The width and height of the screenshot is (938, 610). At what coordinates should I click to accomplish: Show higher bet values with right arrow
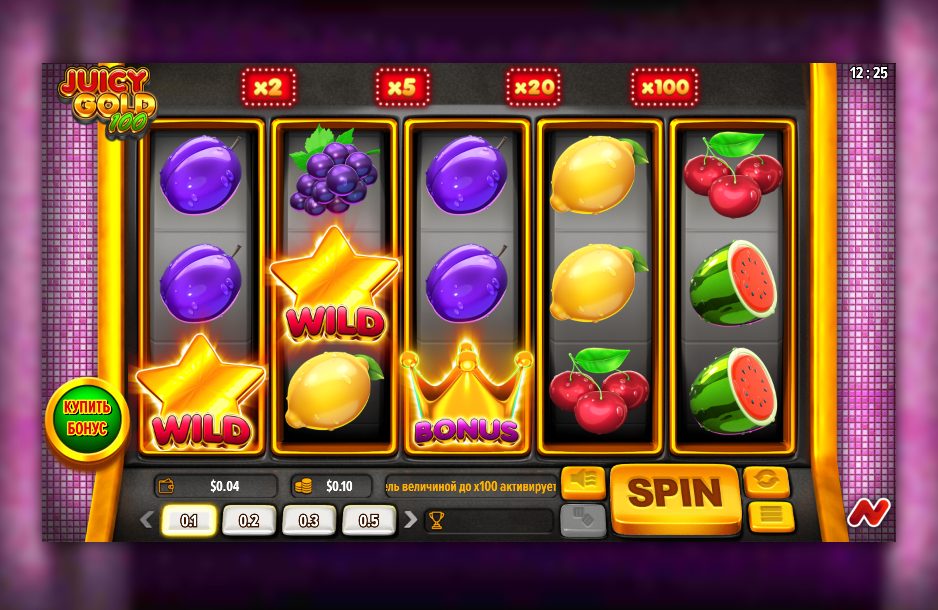pyautogui.click(x=410, y=520)
